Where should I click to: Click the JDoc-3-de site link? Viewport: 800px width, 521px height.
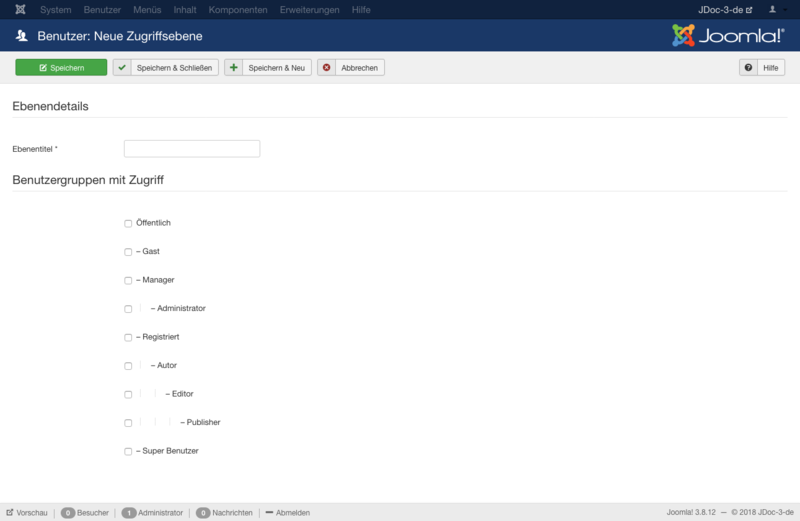(725, 9)
